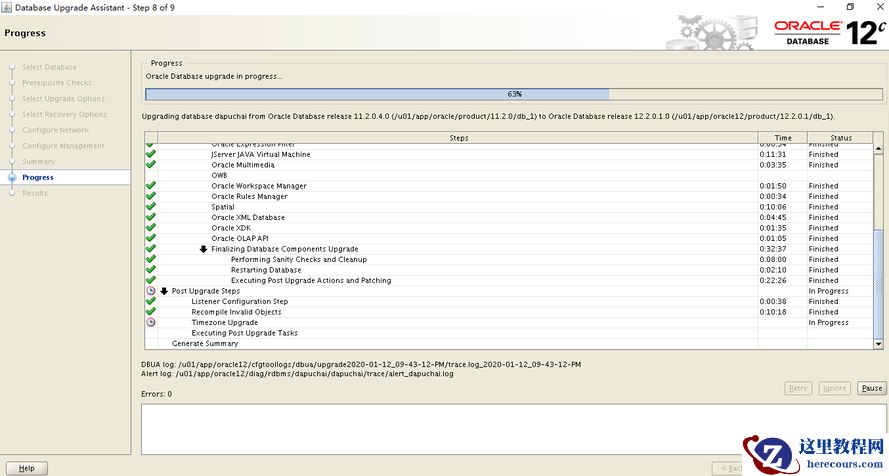Click green checkmark for Oracle Multimedia

[x=150, y=164]
